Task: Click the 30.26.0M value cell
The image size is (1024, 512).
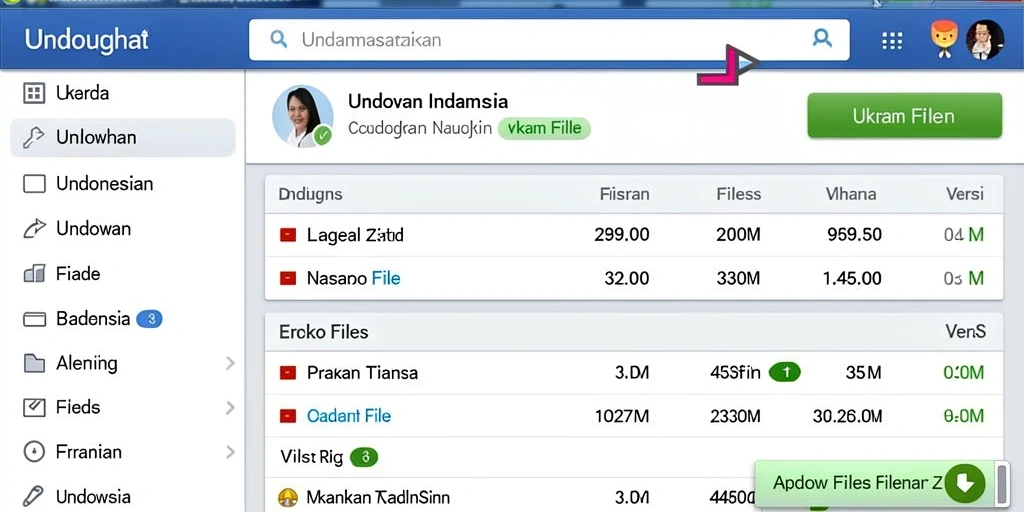Action: [x=847, y=416]
